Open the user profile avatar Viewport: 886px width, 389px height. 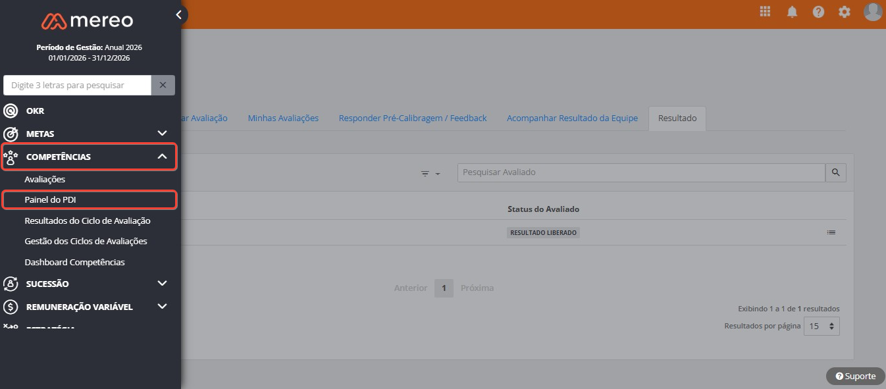(x=872, y=11)
